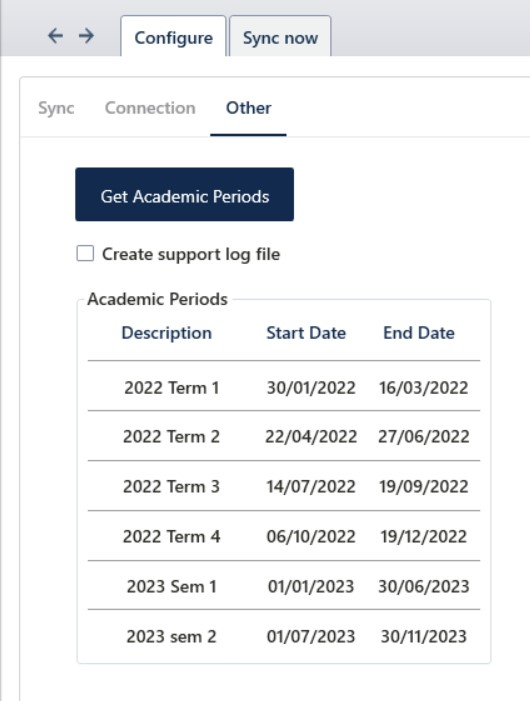
Task: Click the End Date column header
Action: [x=419, y=333]
